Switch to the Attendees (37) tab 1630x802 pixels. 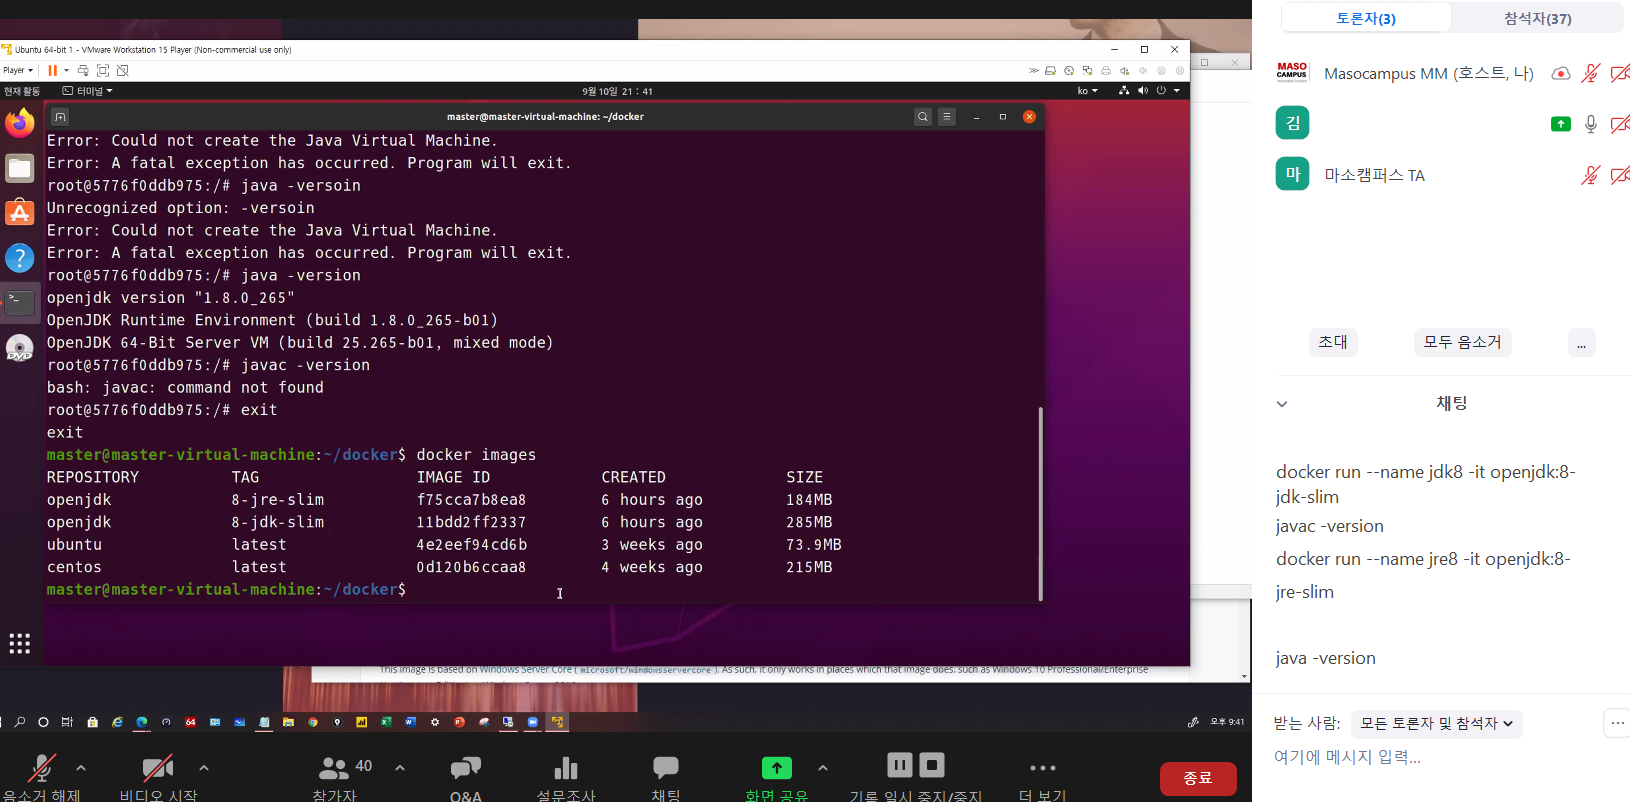coord(1537,18)
